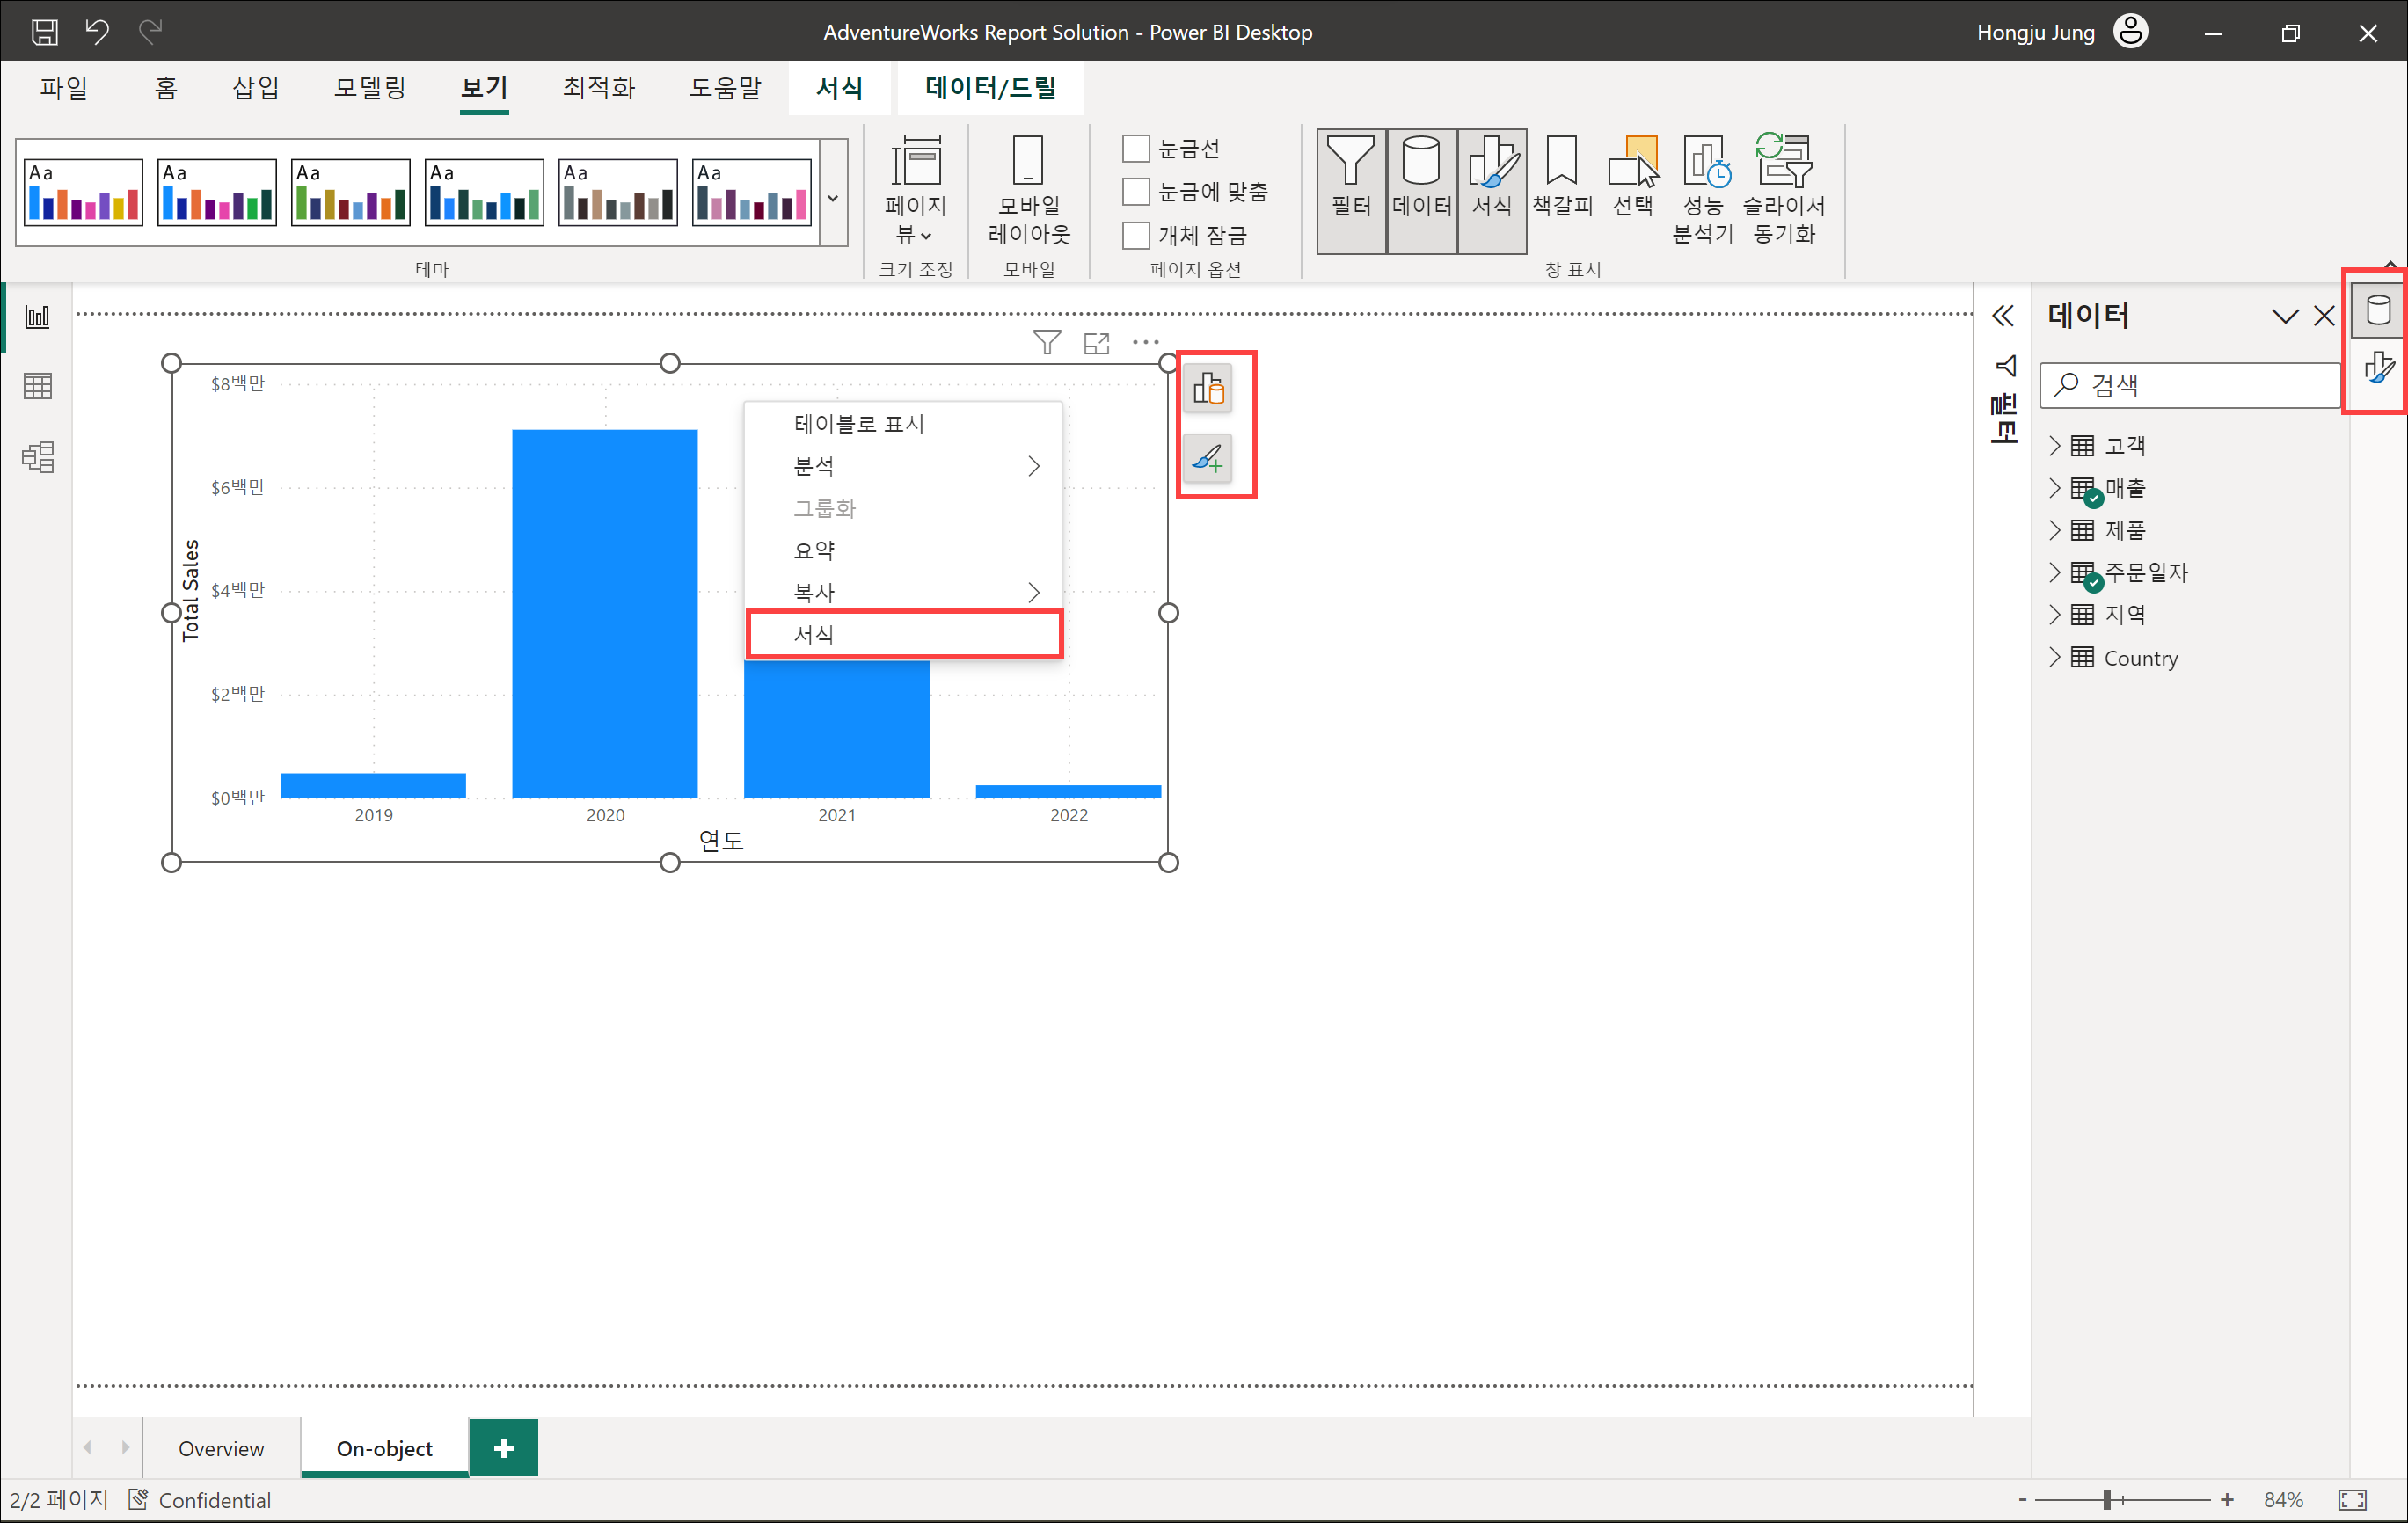Viewport: 2408px width, 1523px height.
Task: Toggle the 개체 잠금 lock objects checkbox
Action: [1136, 235]
